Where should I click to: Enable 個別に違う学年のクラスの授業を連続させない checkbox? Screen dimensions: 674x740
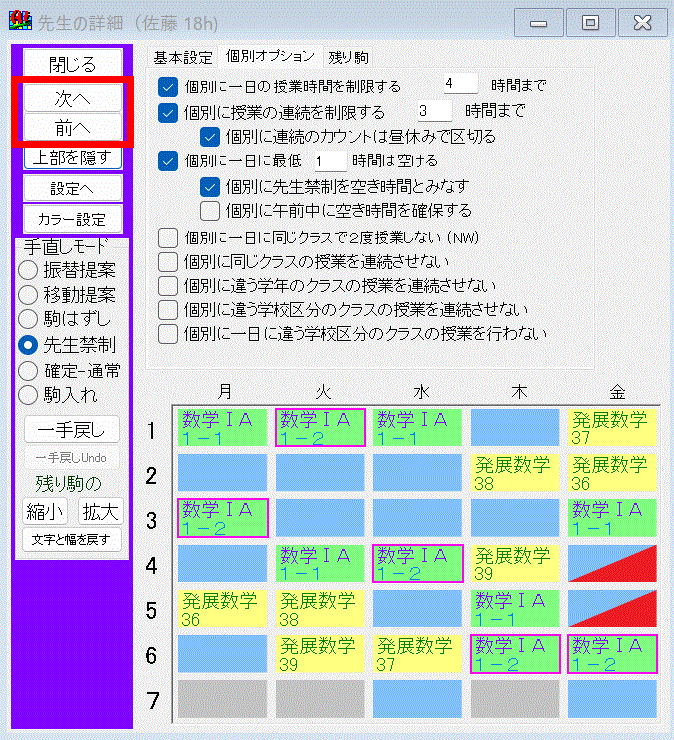click(168, 286)
